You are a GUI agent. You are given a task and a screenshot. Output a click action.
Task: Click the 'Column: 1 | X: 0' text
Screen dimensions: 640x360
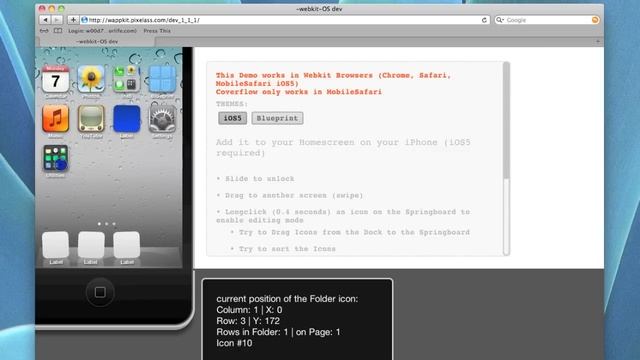pyautogui.click(x=249, y=310)
